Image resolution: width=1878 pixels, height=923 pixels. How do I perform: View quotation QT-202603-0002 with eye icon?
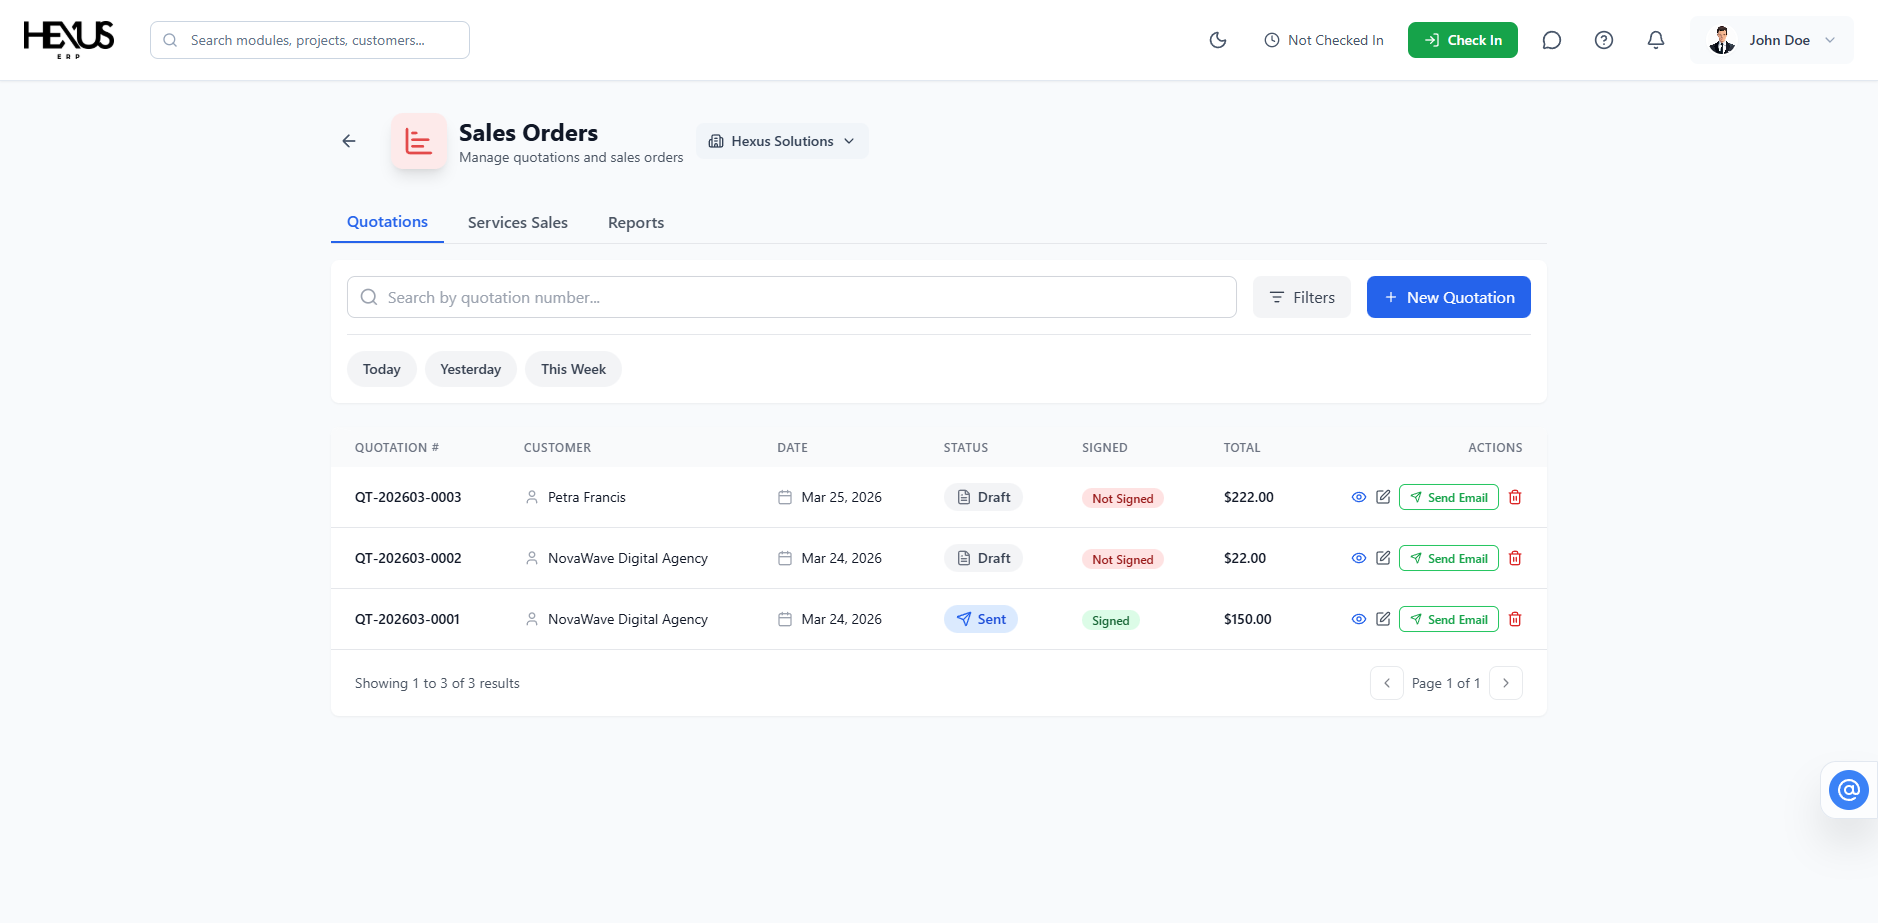coord(1359,558)
